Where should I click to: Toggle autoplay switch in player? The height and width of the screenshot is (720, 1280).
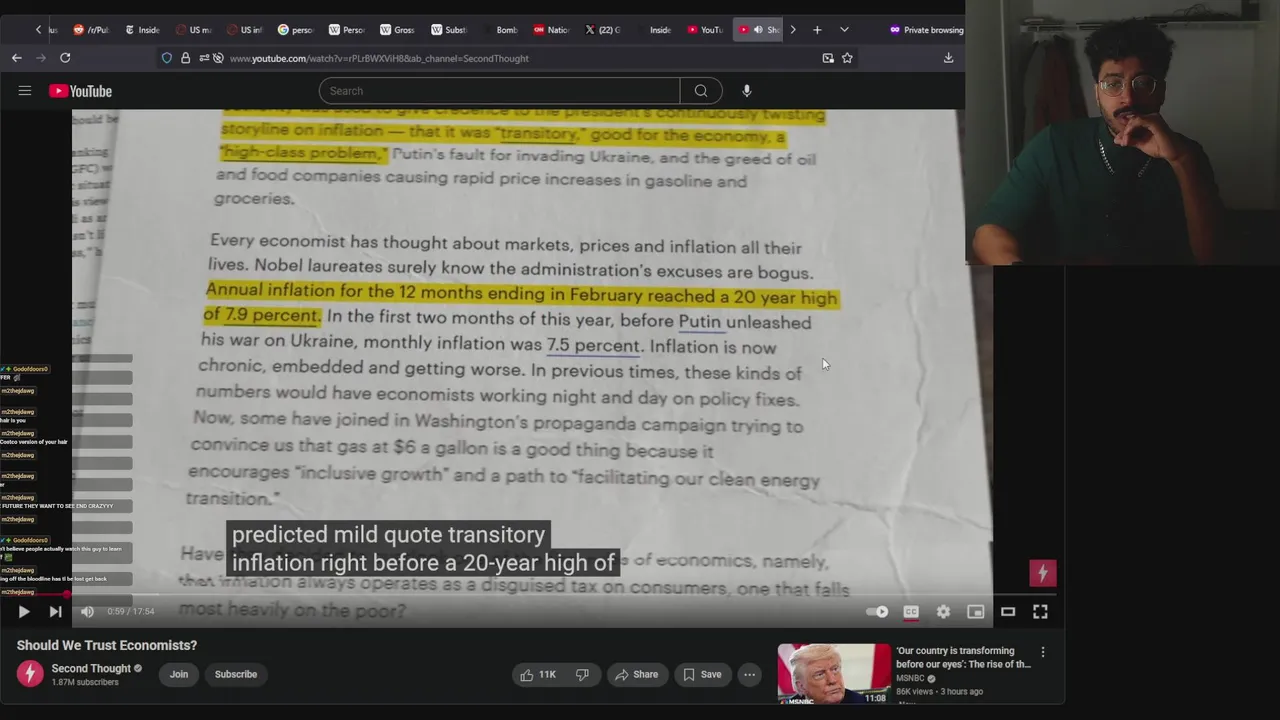[877, 612]
